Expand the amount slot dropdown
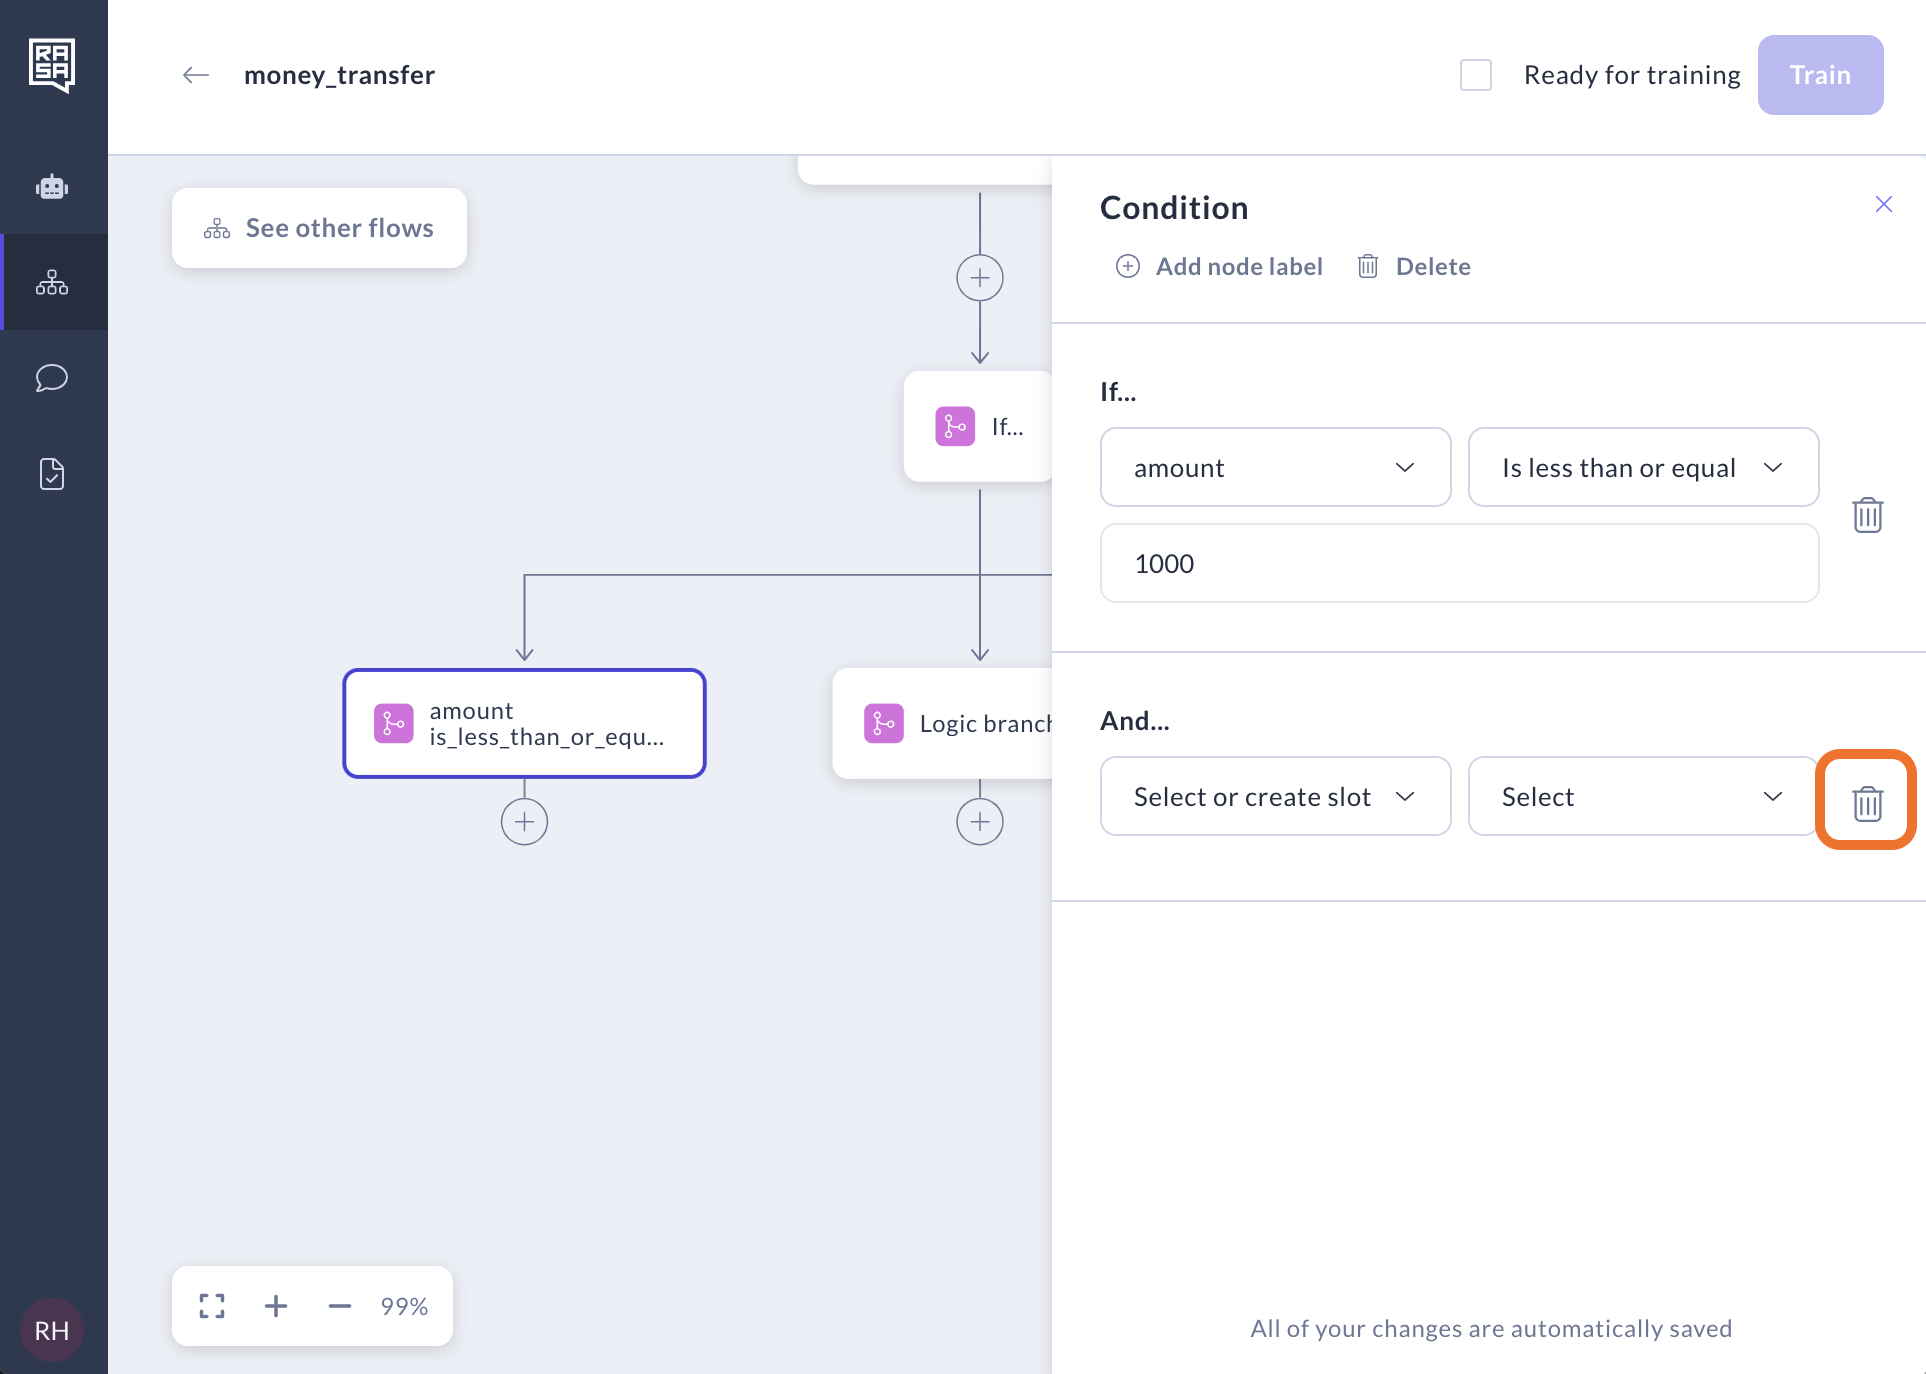The height and width of the screenshot is (1374, 1926). 1275,468
